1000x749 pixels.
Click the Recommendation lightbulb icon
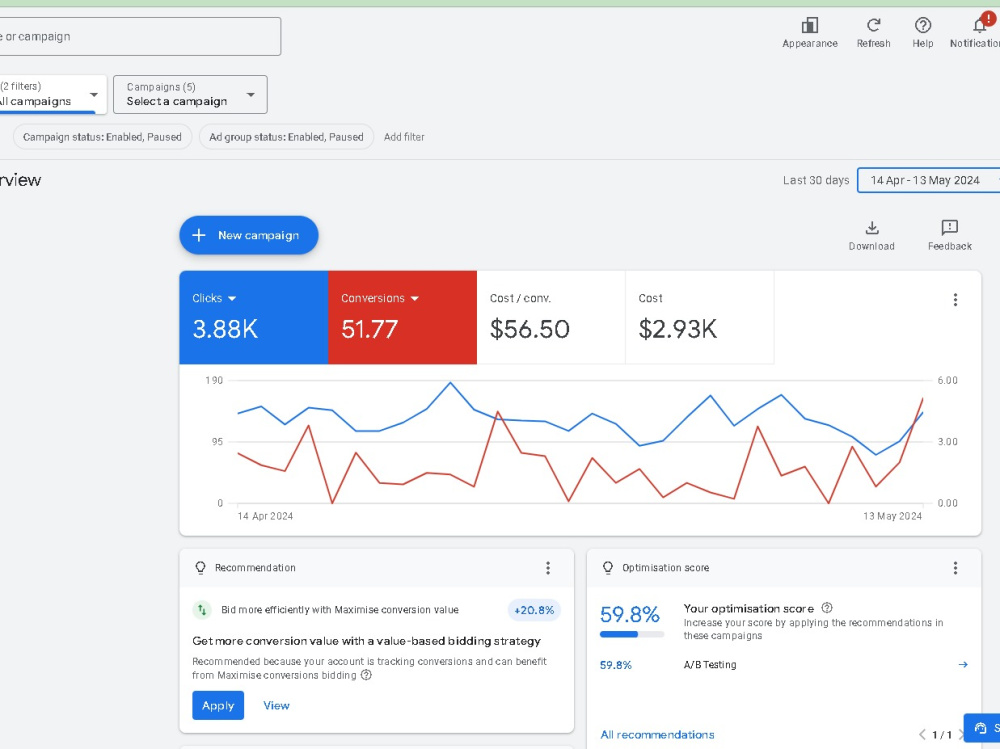pyautogui.click(x=200, y=568)
